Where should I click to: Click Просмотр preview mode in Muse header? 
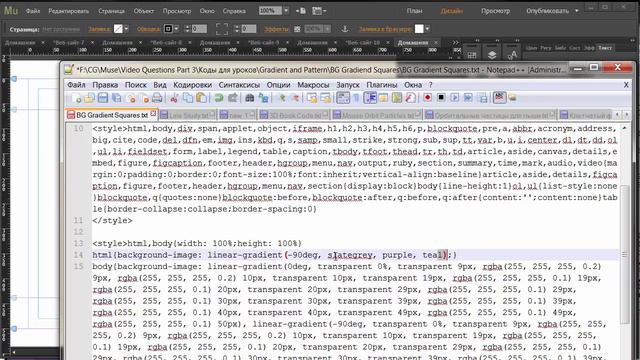point(496,11)
